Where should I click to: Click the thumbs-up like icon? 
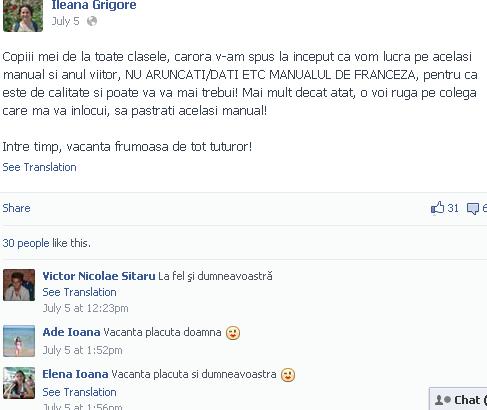click(437, 208)
